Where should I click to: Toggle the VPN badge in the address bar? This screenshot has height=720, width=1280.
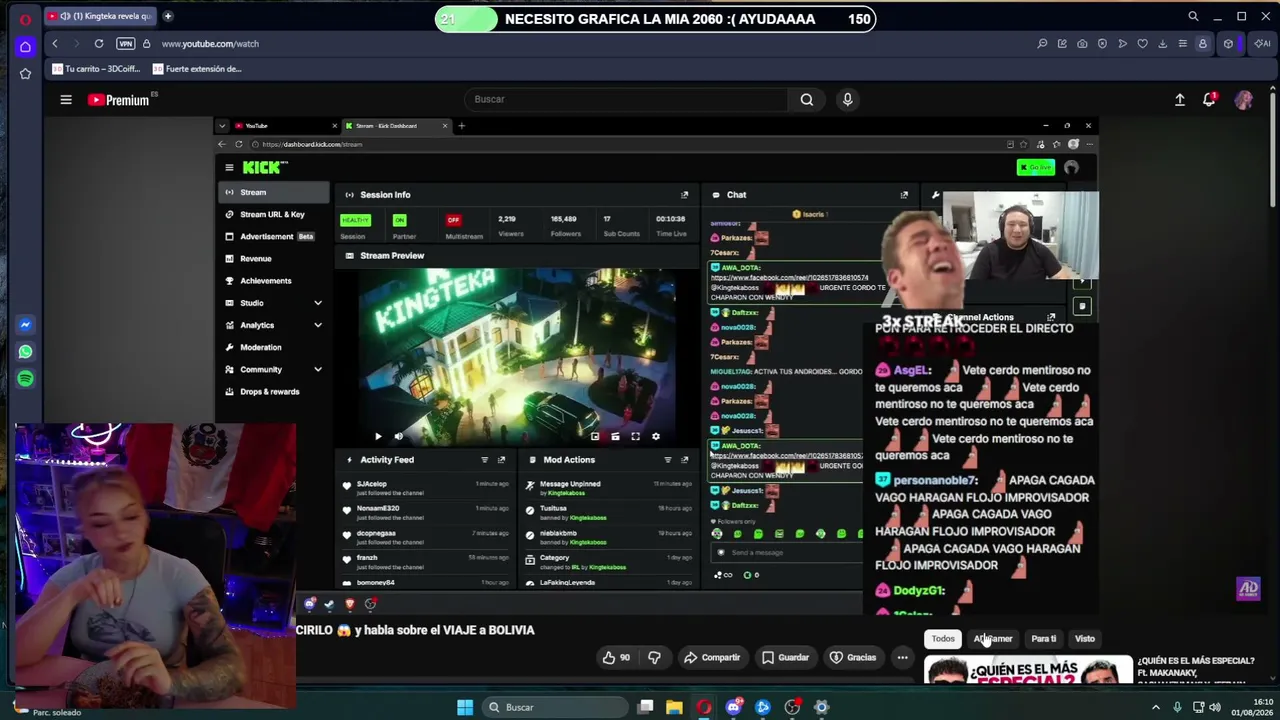pyautogui.click(x=125, y=44)
